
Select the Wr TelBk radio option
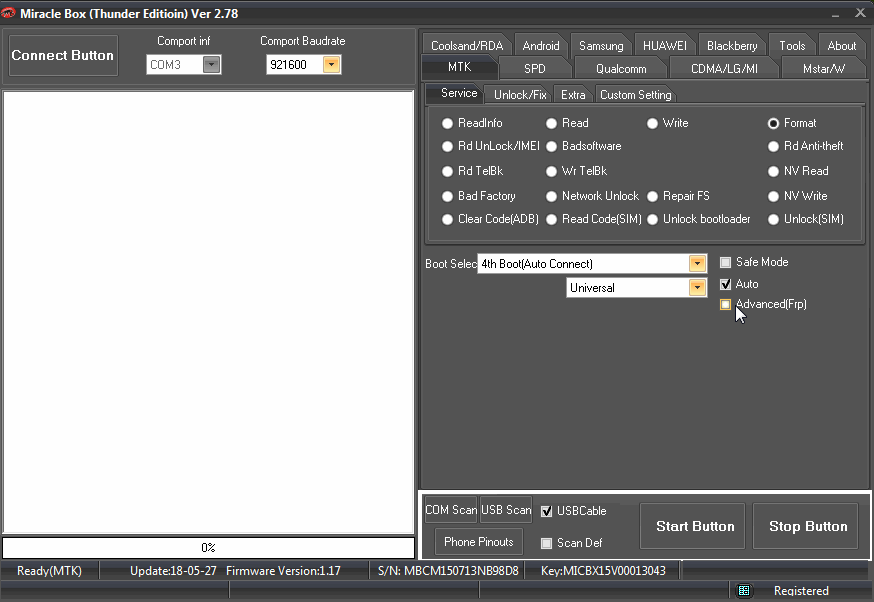click(x=551, y=171)
